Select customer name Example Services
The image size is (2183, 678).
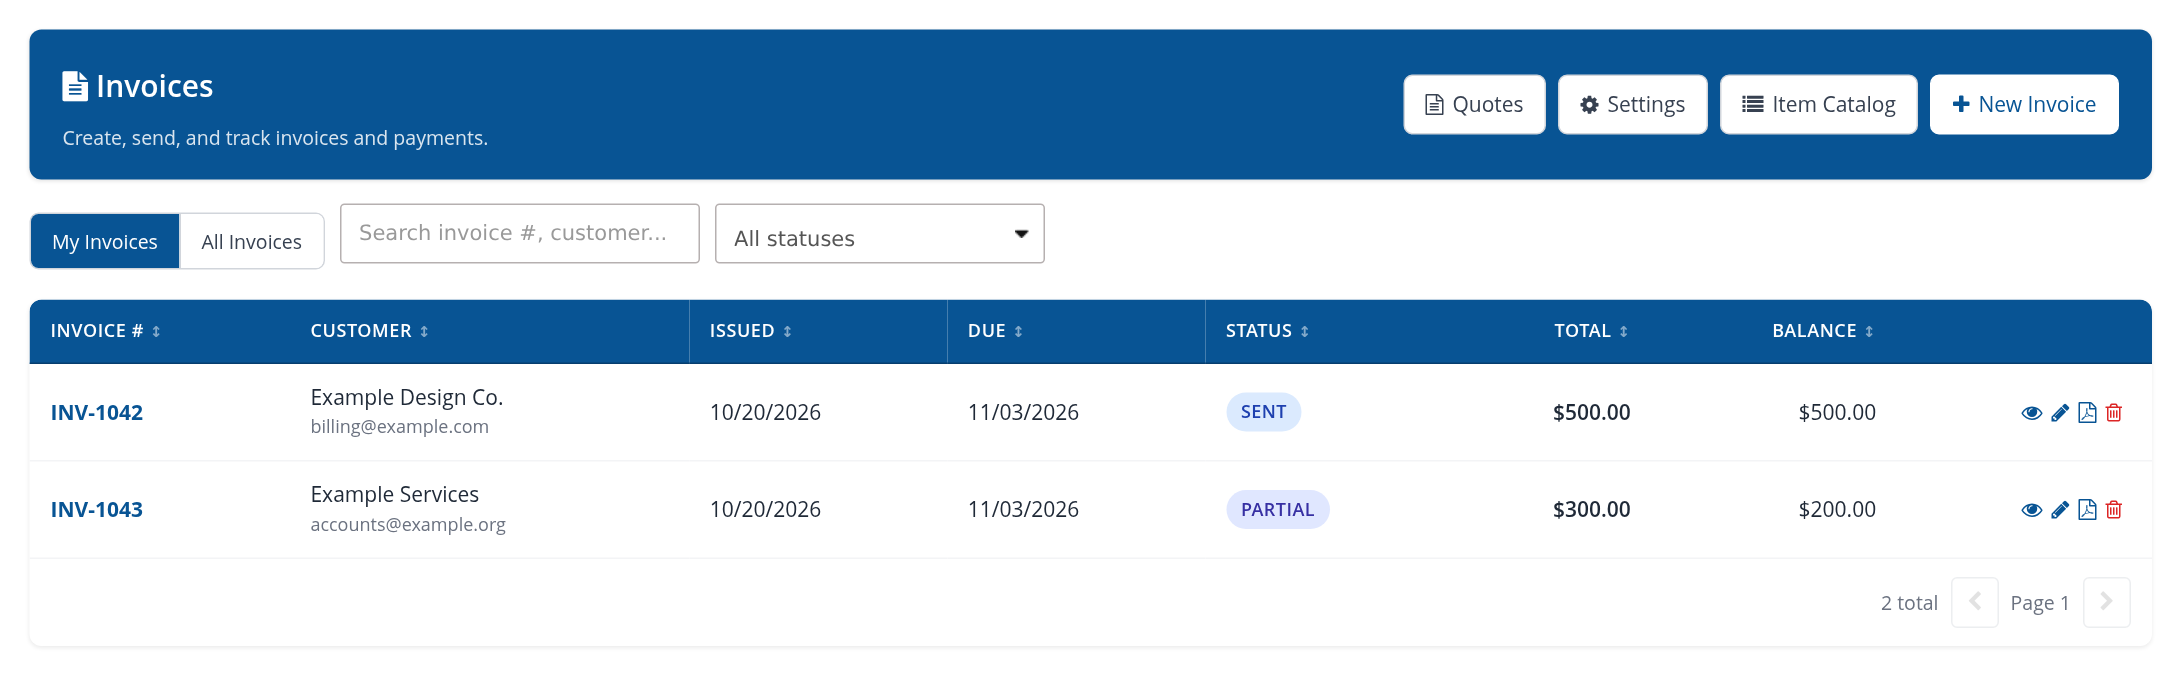pyautogui.click(x=395, y=494)
